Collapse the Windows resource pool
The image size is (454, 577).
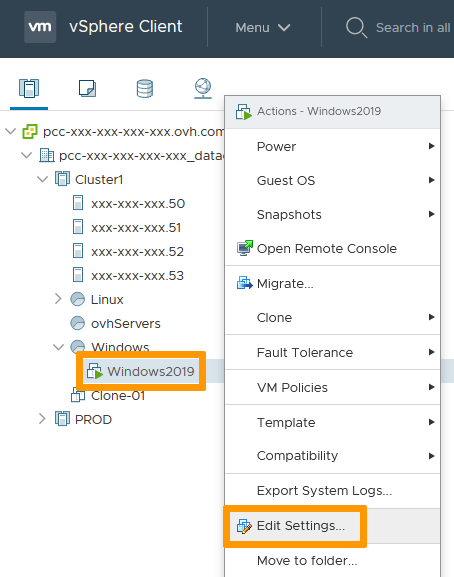(x=58, y=347)
